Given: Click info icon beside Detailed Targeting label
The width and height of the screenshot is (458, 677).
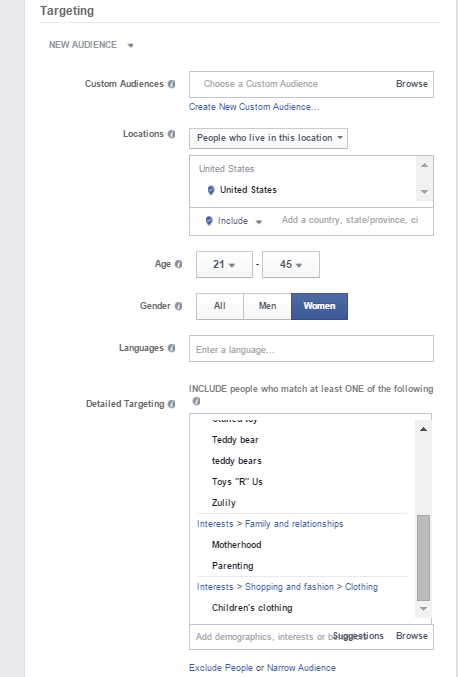Looking at the screenshot, I should pos(171,404).
